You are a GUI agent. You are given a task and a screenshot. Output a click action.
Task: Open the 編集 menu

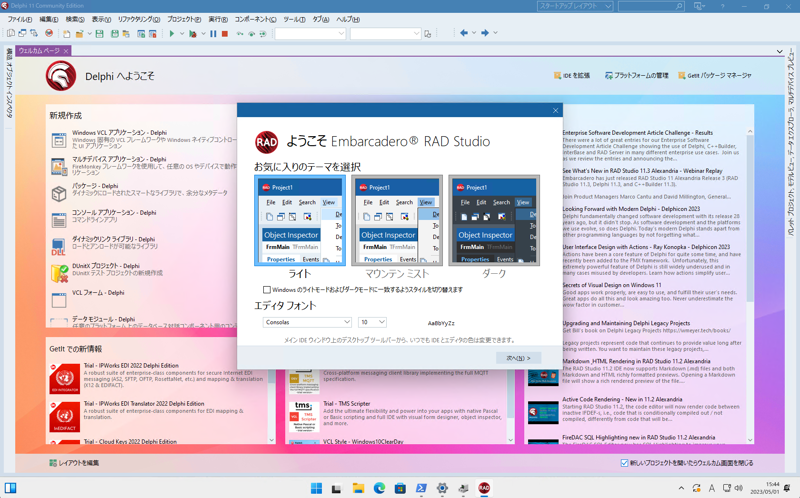pyautogui.click(x=48, y=19)
